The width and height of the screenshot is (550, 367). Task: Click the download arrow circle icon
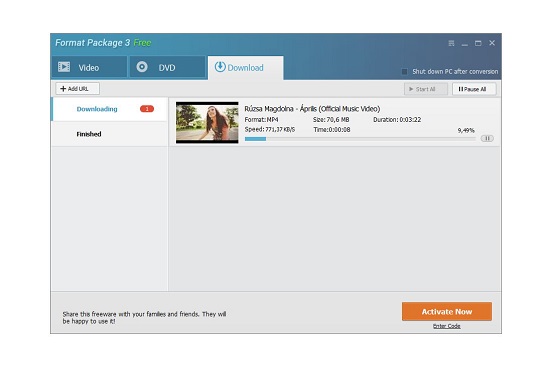pos(220,67)
